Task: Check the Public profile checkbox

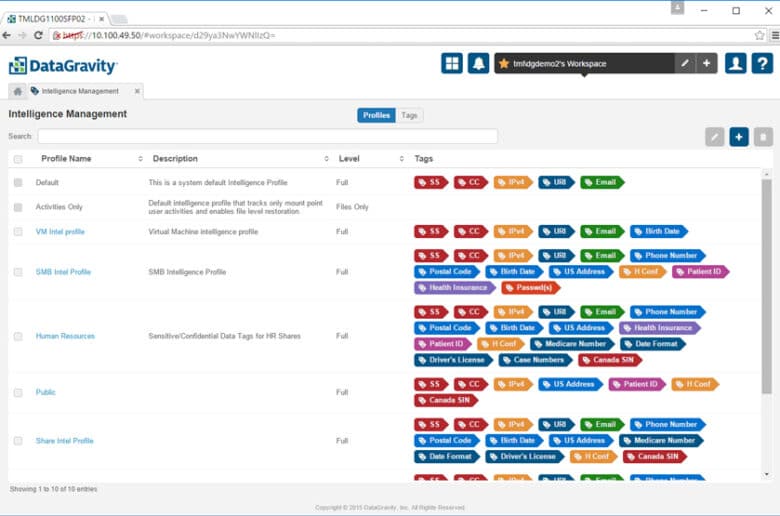Action: [18, 393]
